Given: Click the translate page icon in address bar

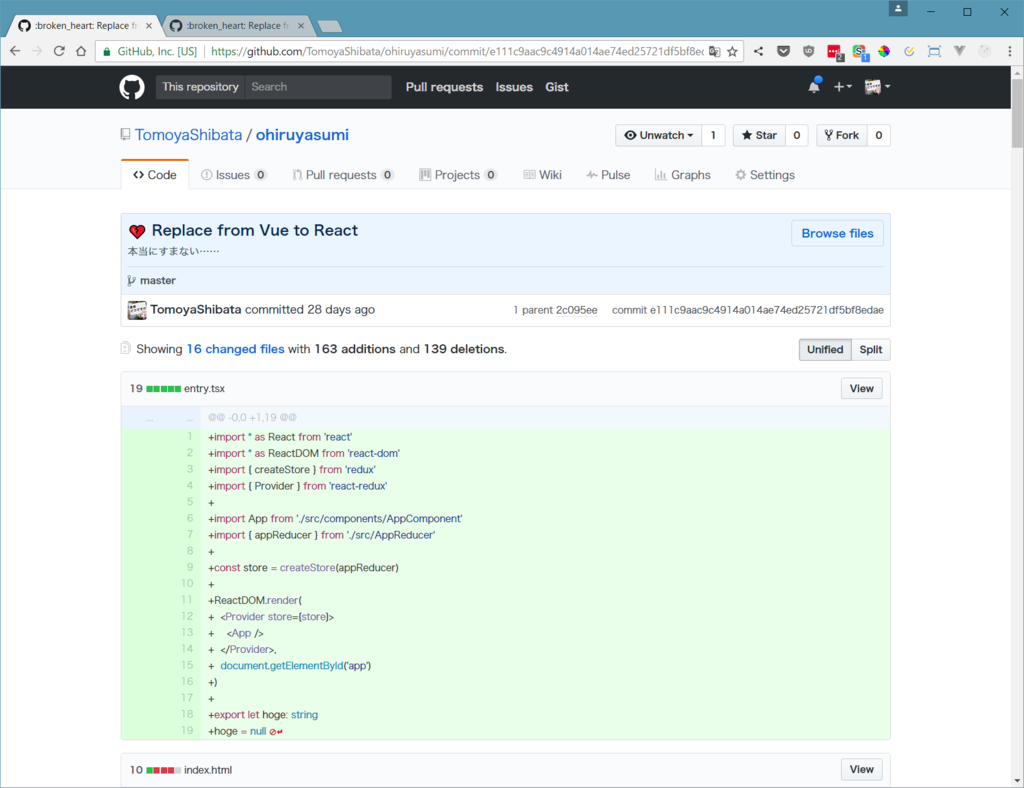Looking at the screenshot, I should point(715,52).
